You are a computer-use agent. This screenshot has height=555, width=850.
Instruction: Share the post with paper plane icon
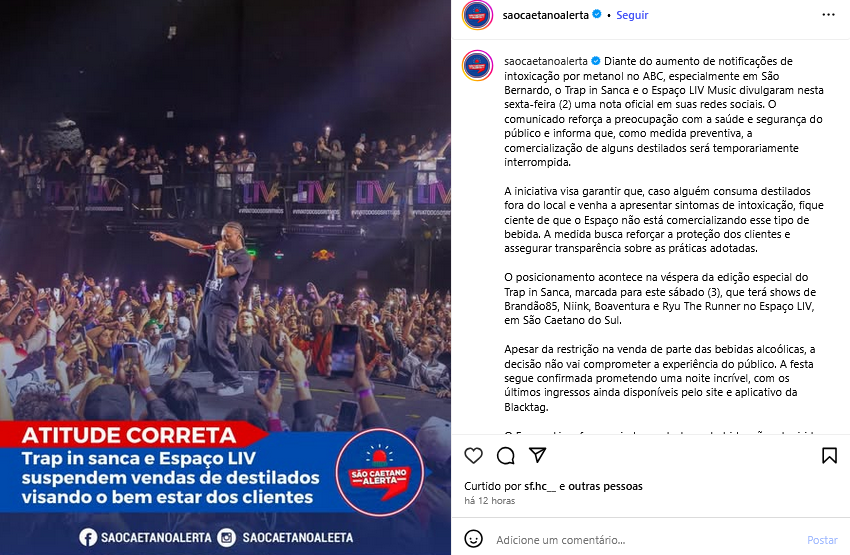pyautogui.click(x=537, y=455)
